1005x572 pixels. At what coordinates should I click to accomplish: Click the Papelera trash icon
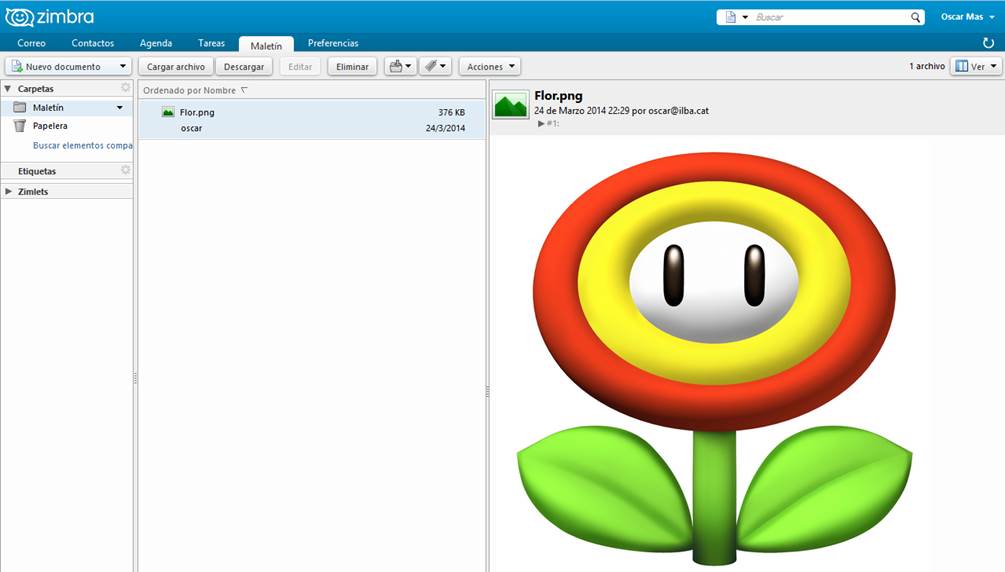pyautogui.click(x=20, y=126)
